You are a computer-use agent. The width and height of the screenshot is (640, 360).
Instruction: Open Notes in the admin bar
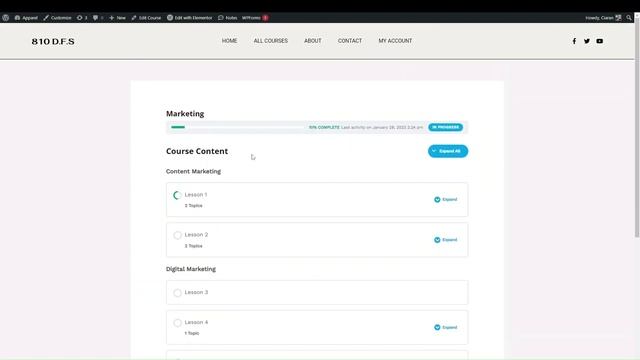tap(227, 18)
